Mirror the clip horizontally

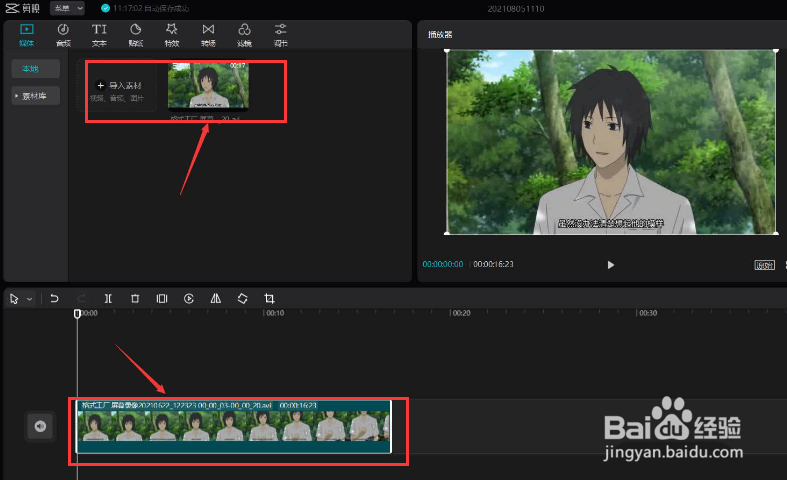point(215,299)
